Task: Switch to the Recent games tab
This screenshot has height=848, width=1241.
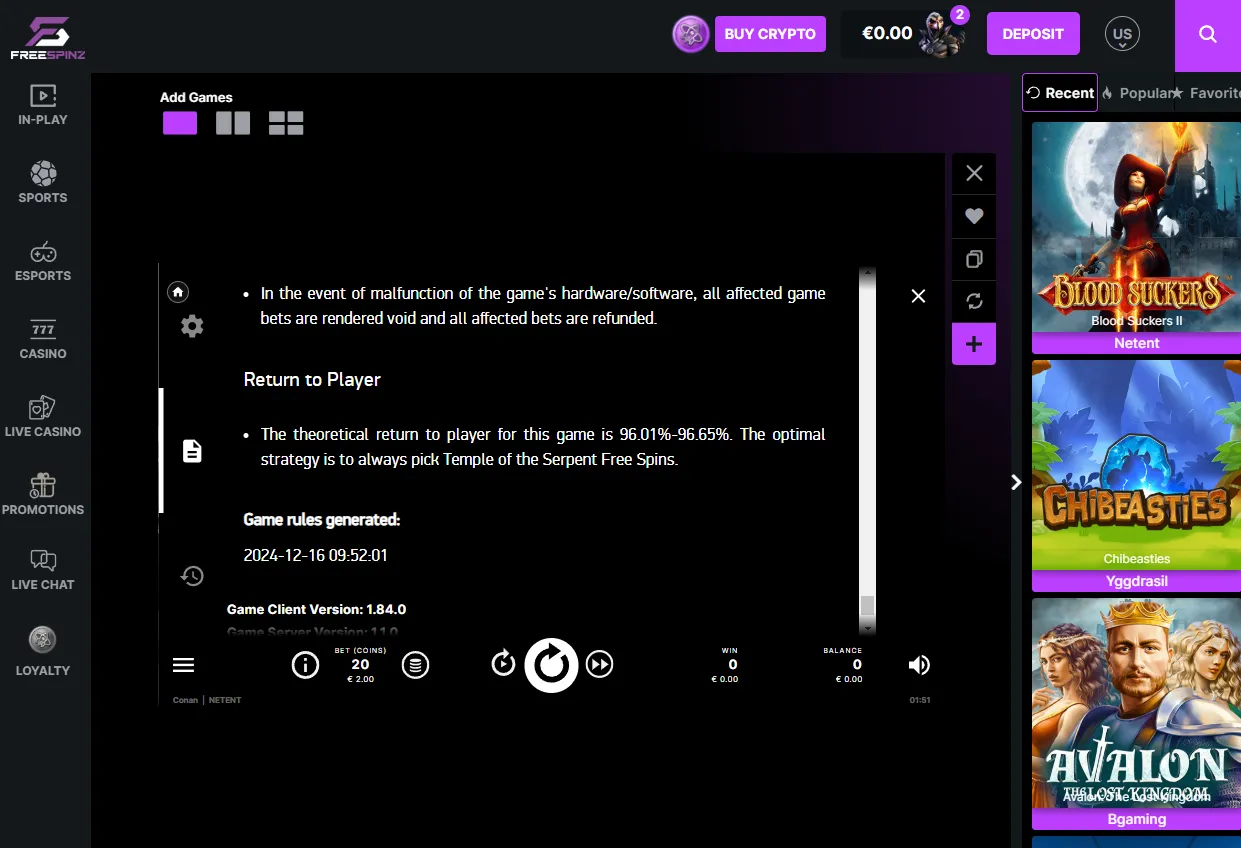Action: (x=1060, y=93)
